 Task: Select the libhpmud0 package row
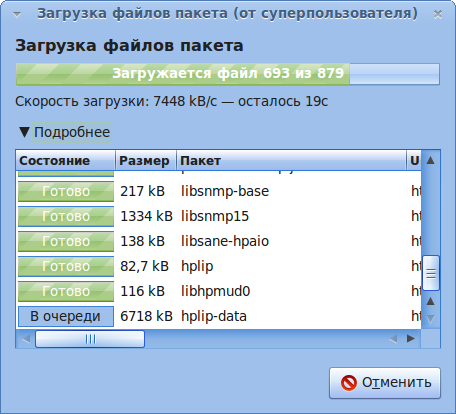point(219,291)
